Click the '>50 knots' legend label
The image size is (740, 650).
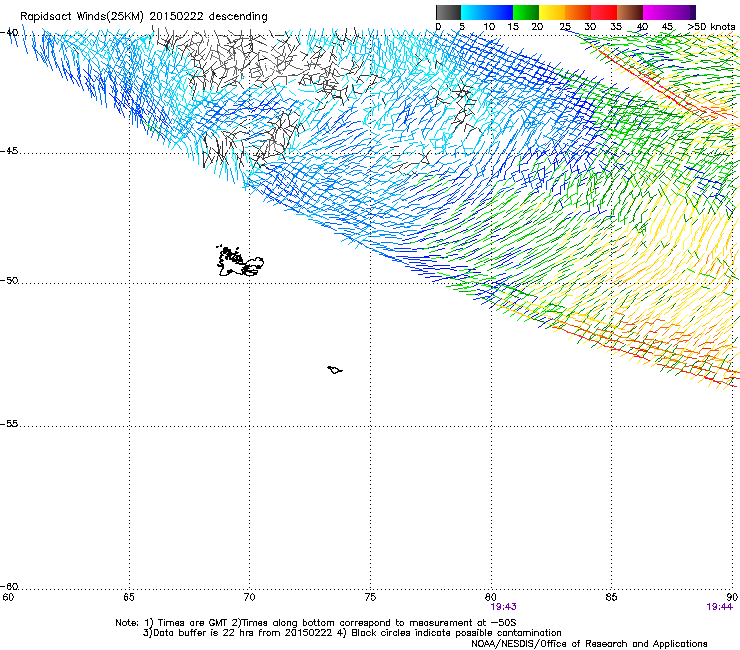tap(711, 27)
